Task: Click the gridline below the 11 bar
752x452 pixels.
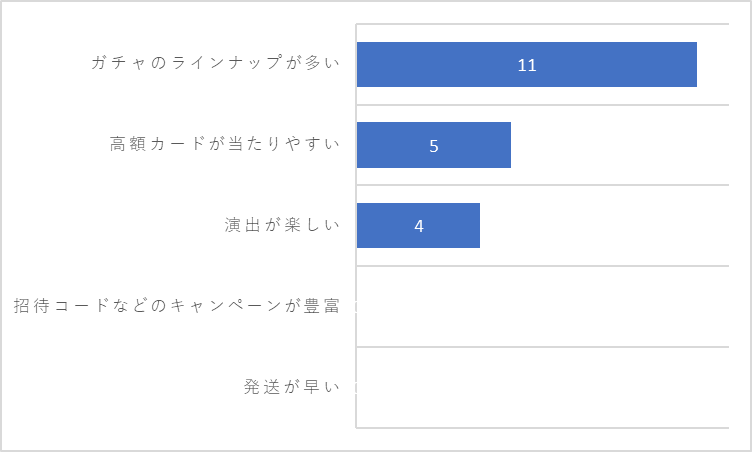Action: click(542, 105)
